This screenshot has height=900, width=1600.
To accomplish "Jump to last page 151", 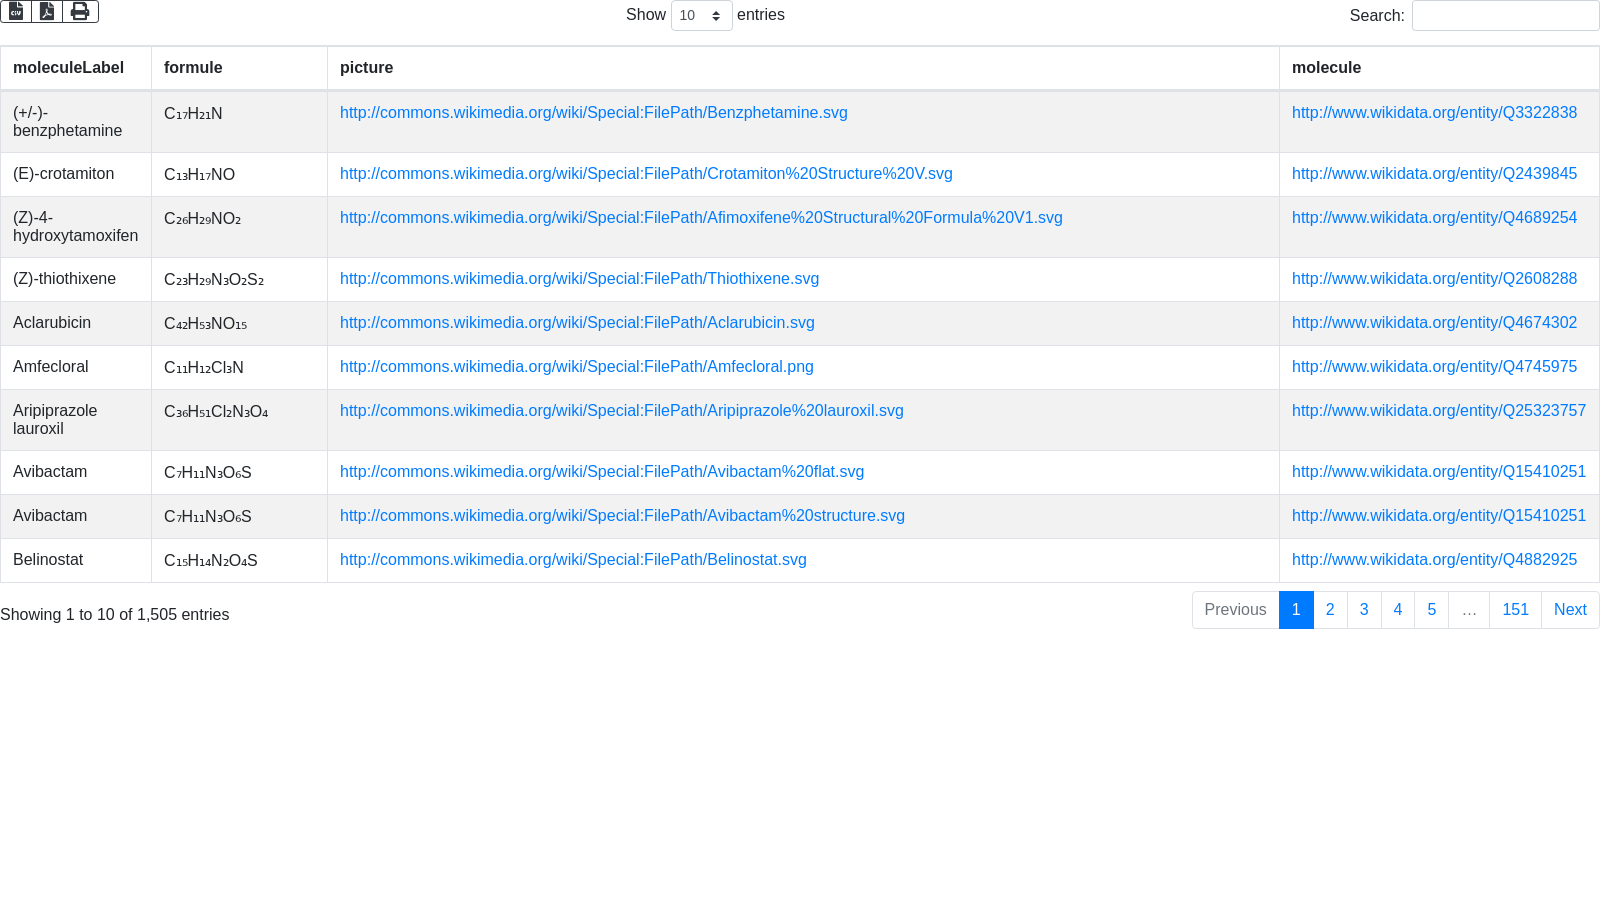I will pyautogui.click(x=1514, y=610).
